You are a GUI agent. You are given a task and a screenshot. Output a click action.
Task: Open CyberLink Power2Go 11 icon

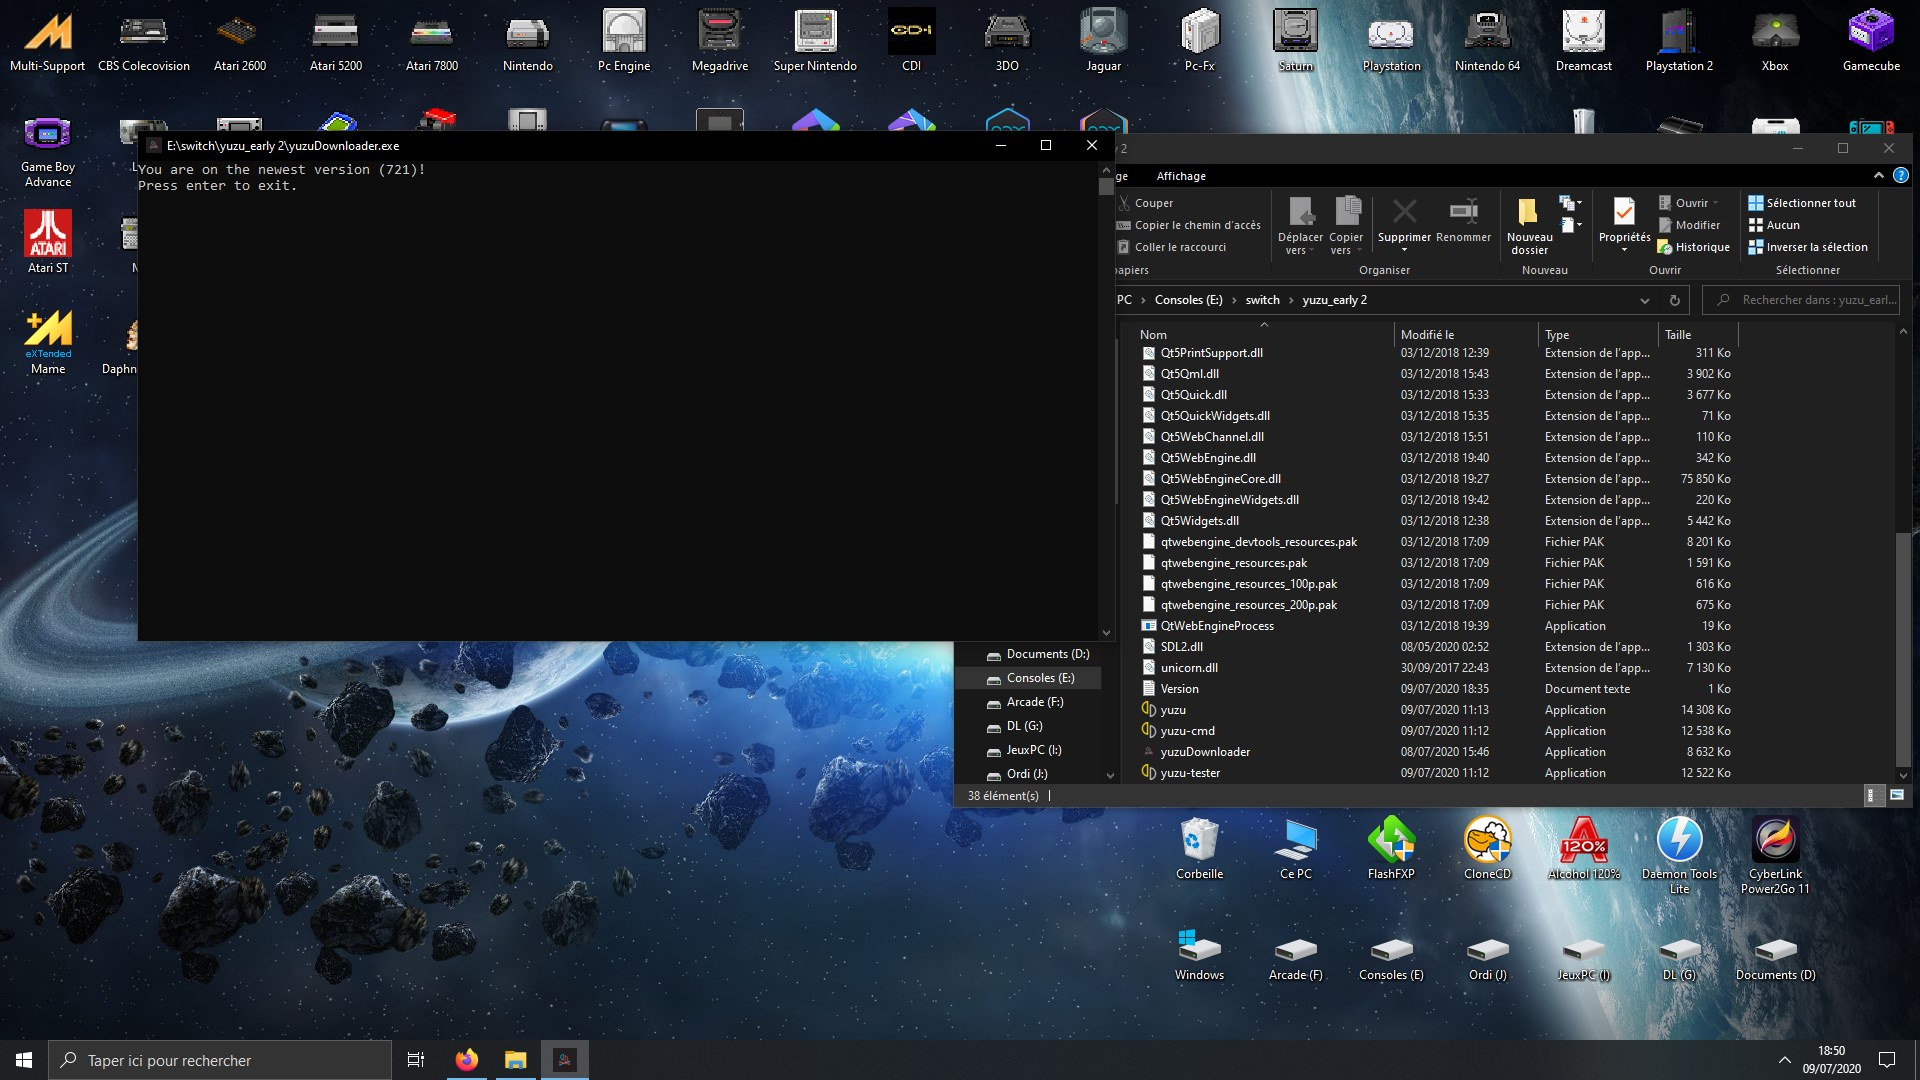(1775, 855)
